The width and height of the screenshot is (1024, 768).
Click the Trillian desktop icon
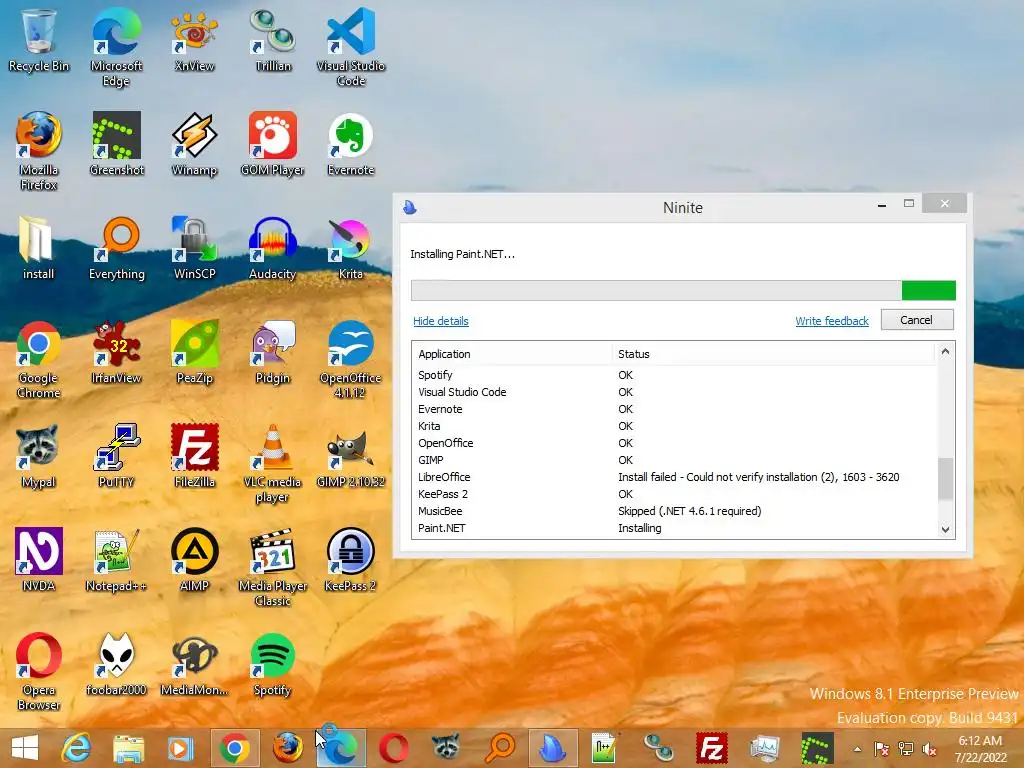(x=272, y=40)
